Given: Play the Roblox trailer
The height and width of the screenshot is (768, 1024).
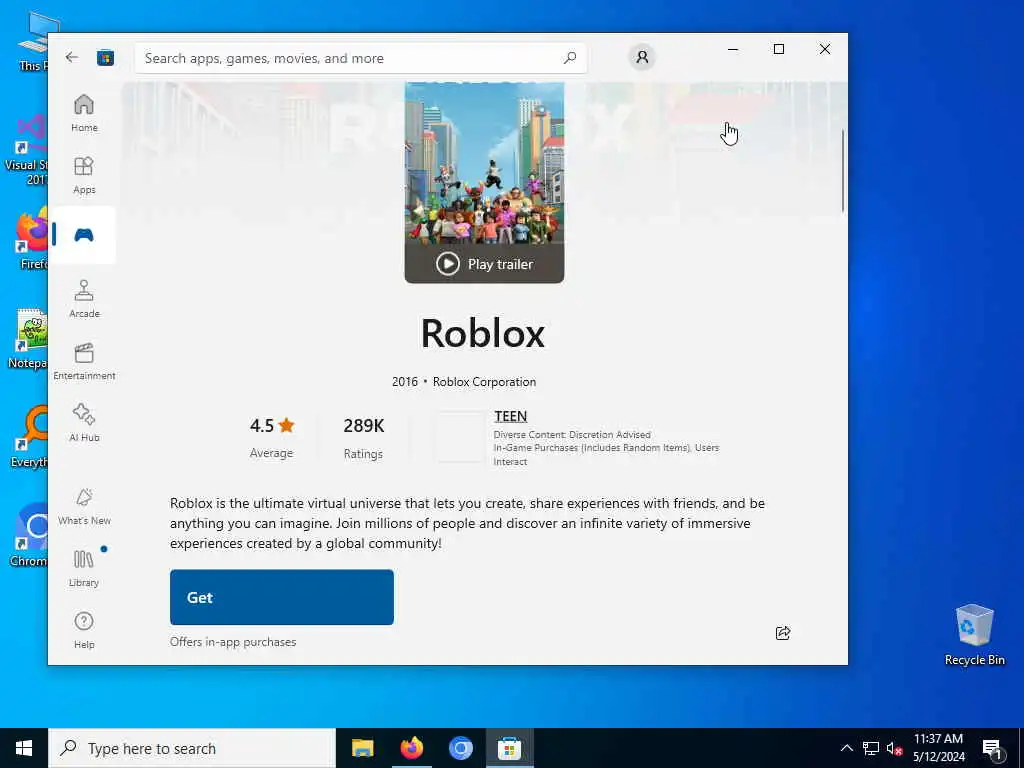Looking at the screenshot, I should 485,264.
